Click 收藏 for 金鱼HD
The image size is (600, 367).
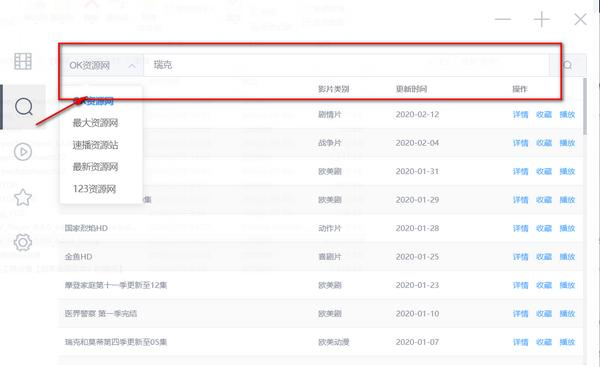point(544,256)
